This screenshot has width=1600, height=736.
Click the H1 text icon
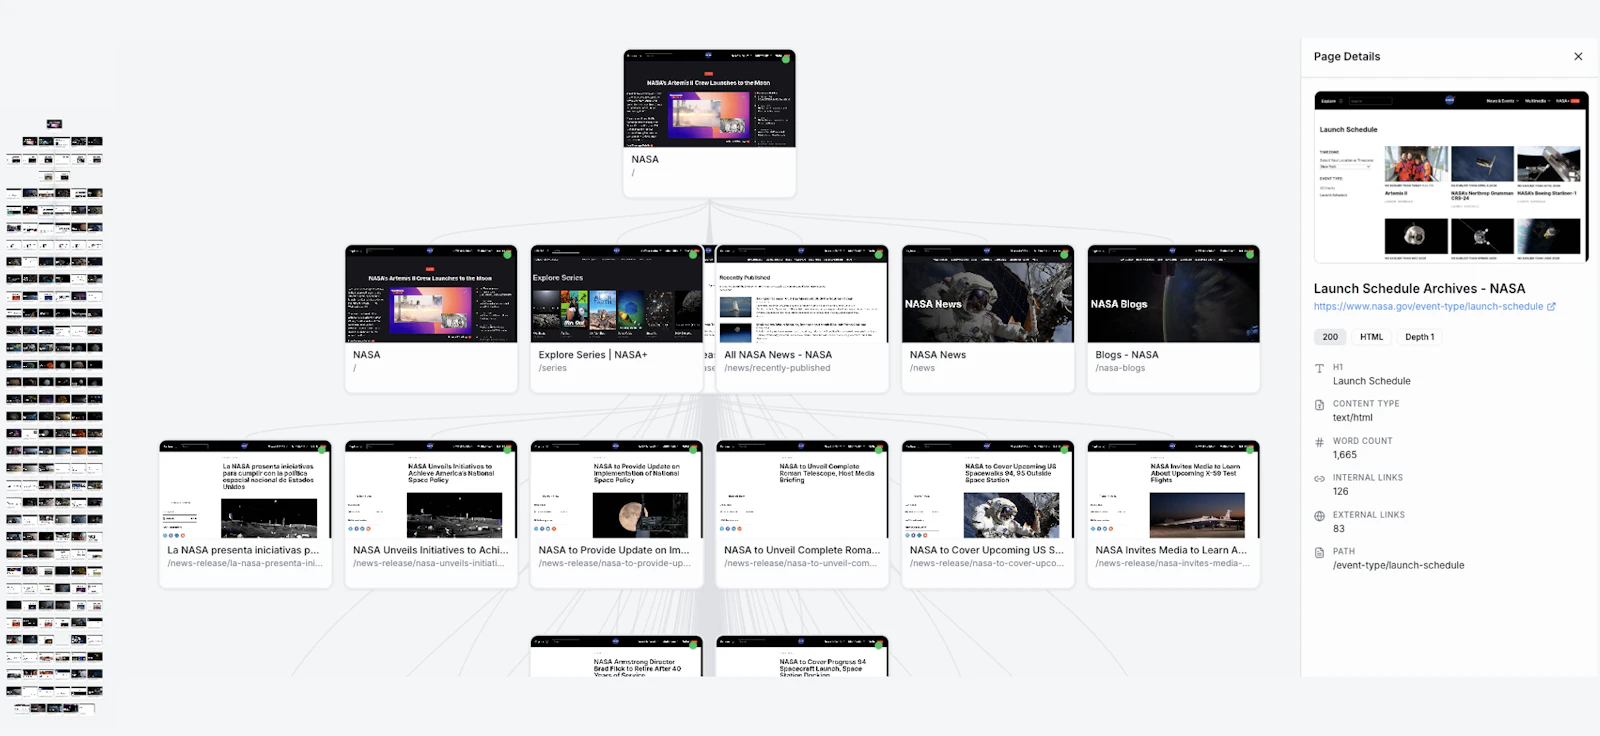click(x=1319, y=369)
